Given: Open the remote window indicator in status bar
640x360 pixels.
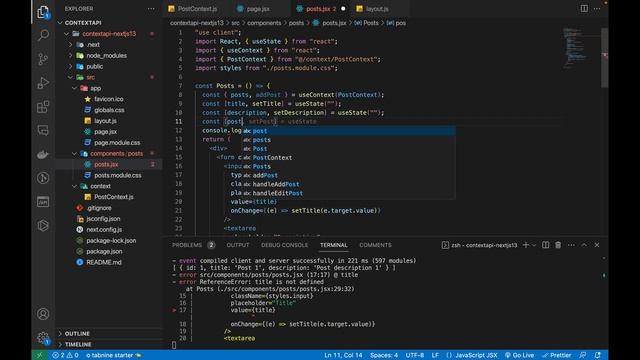Looking at the screenshot, I should point(40,355).
